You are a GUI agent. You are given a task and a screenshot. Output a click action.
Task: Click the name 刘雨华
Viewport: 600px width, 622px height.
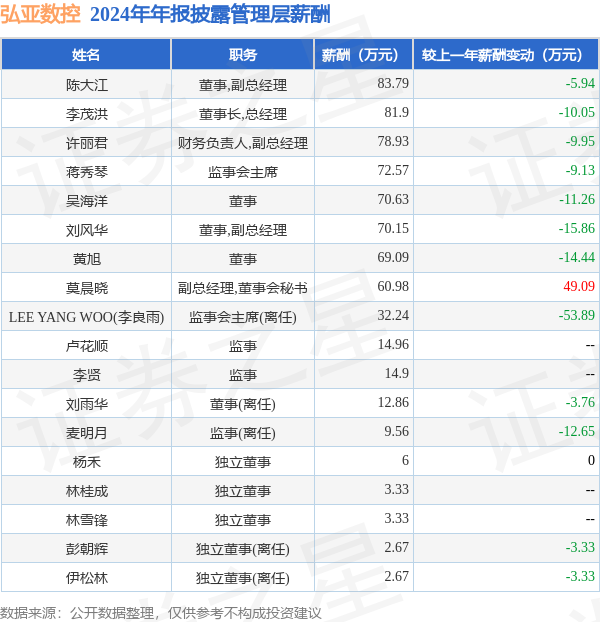86,404
